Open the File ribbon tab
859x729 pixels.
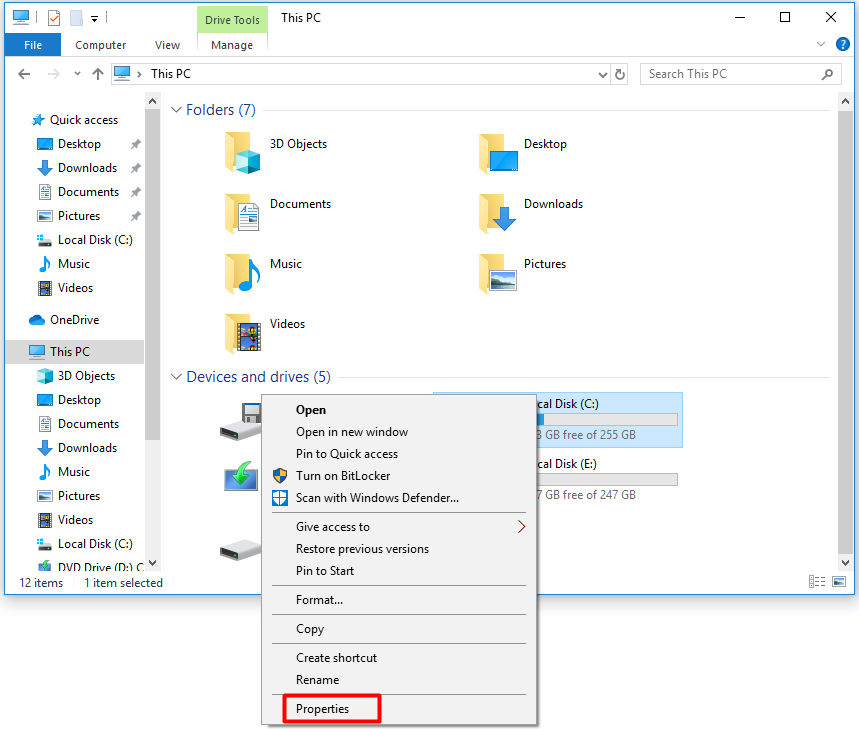33,45
